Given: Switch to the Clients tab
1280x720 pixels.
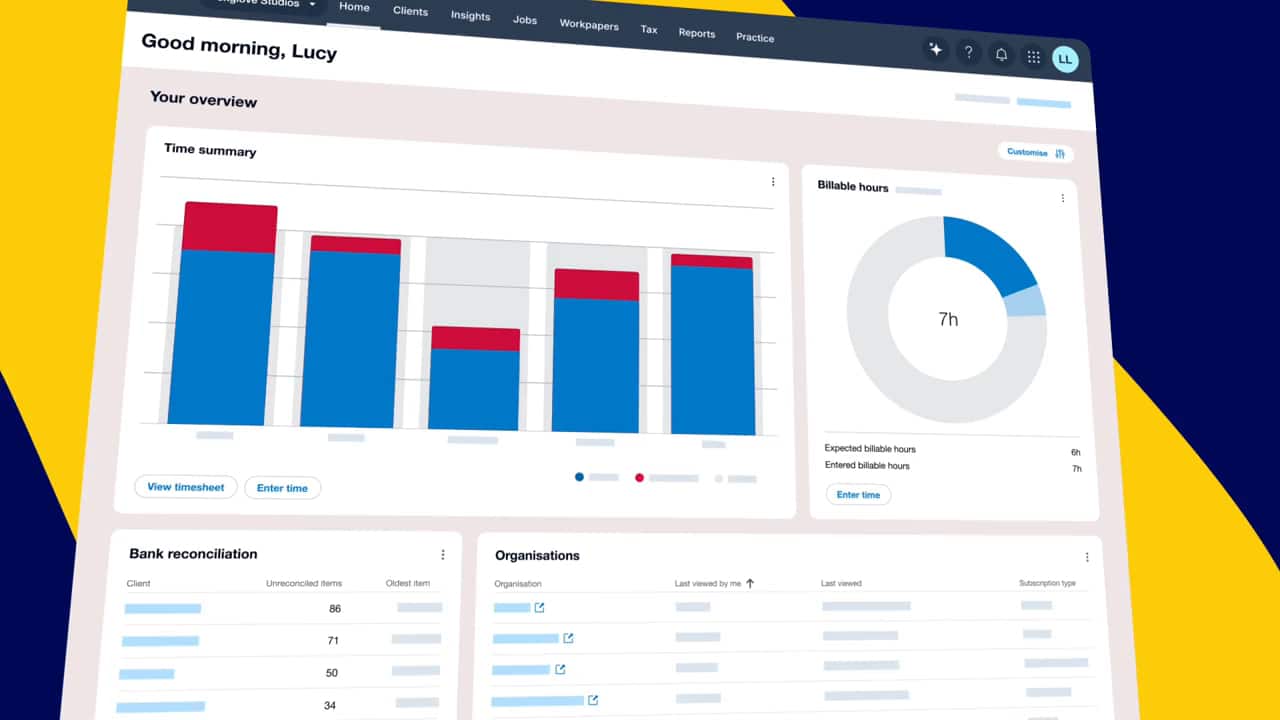Looking at the screenshot, I should tap(410, 11).
